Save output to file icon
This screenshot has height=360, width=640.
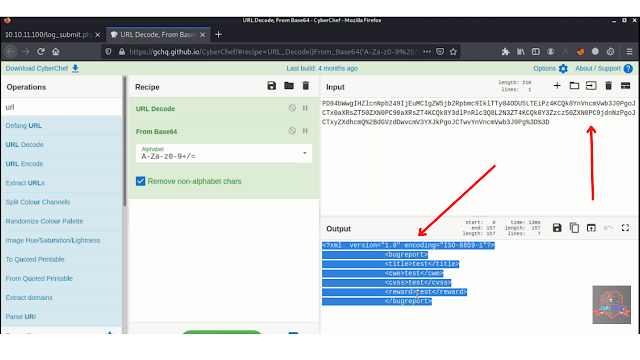click(x=557, y=228)
